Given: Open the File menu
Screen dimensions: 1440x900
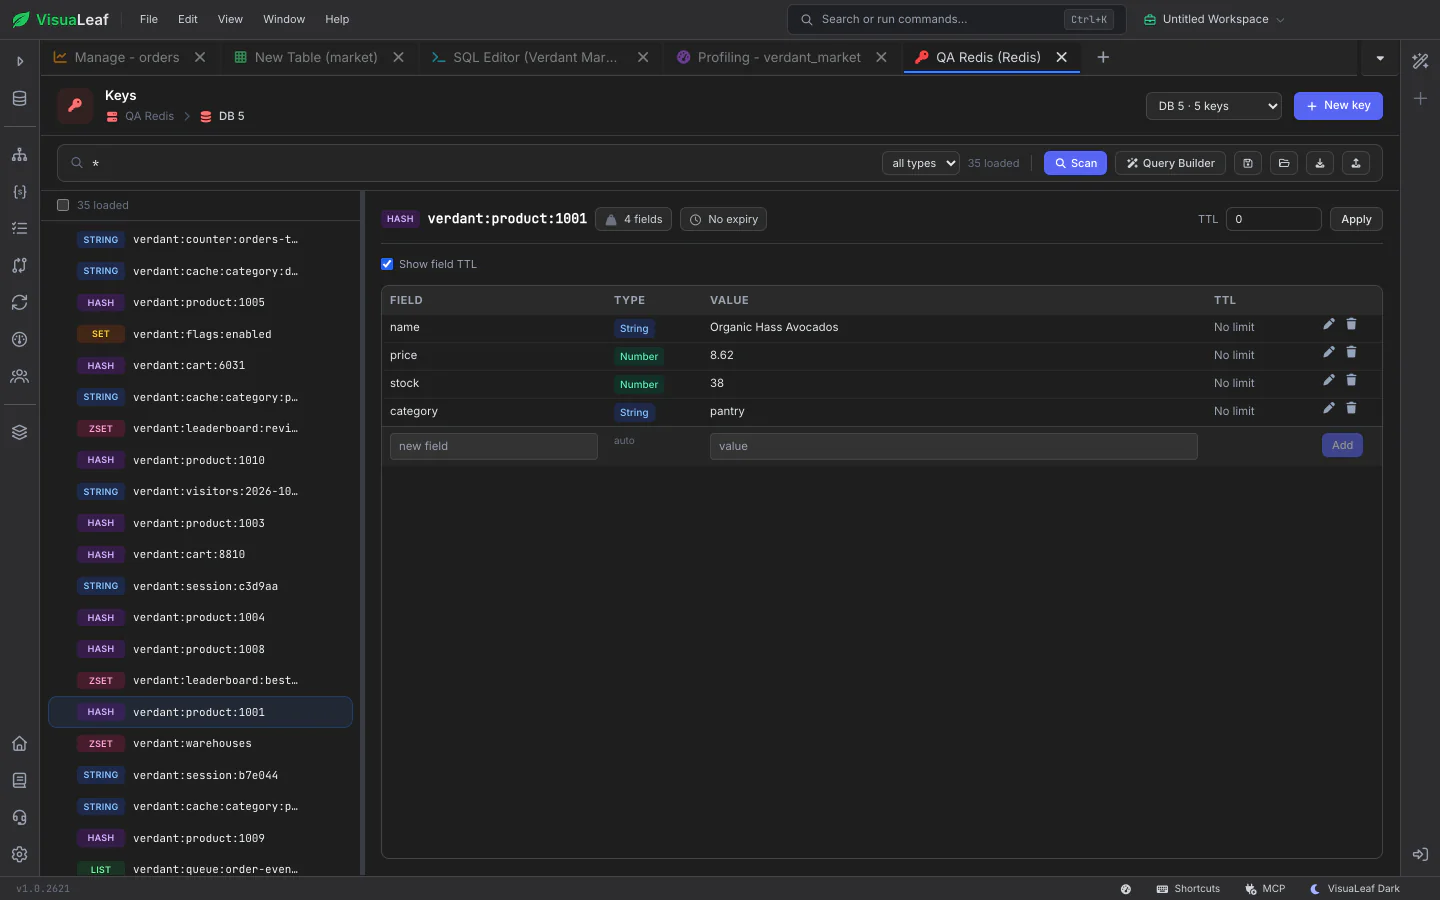Looking at the screenshot, I should coord(149,19).
